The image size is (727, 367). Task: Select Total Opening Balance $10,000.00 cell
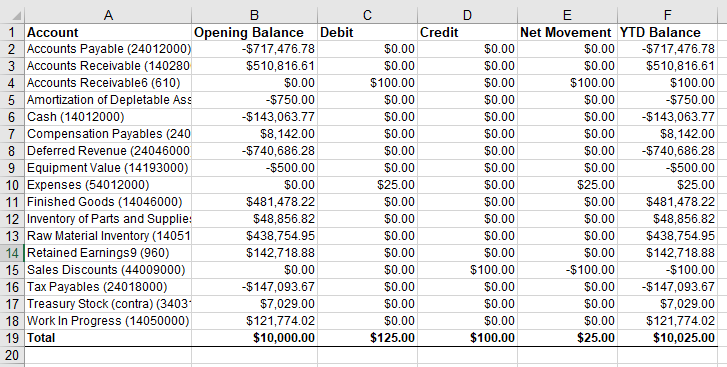(254, 338)
